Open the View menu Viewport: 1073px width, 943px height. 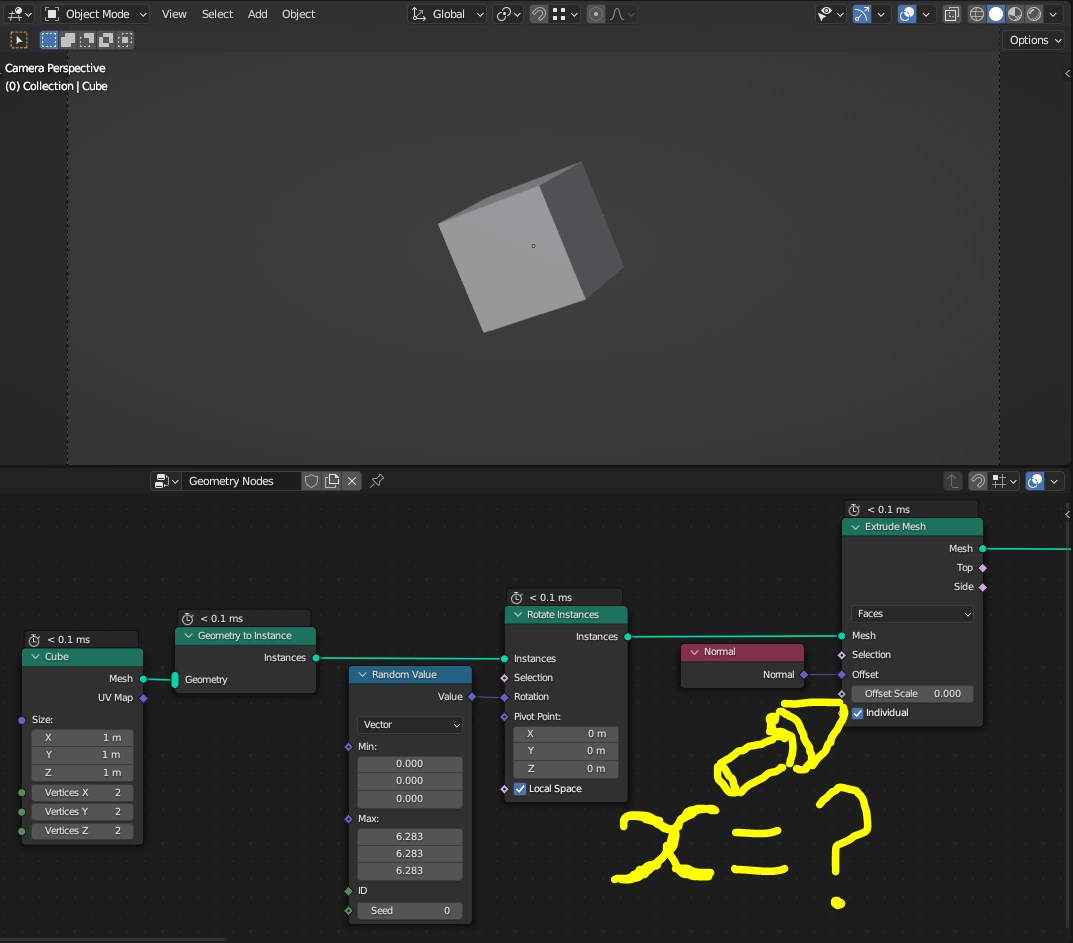174,14
